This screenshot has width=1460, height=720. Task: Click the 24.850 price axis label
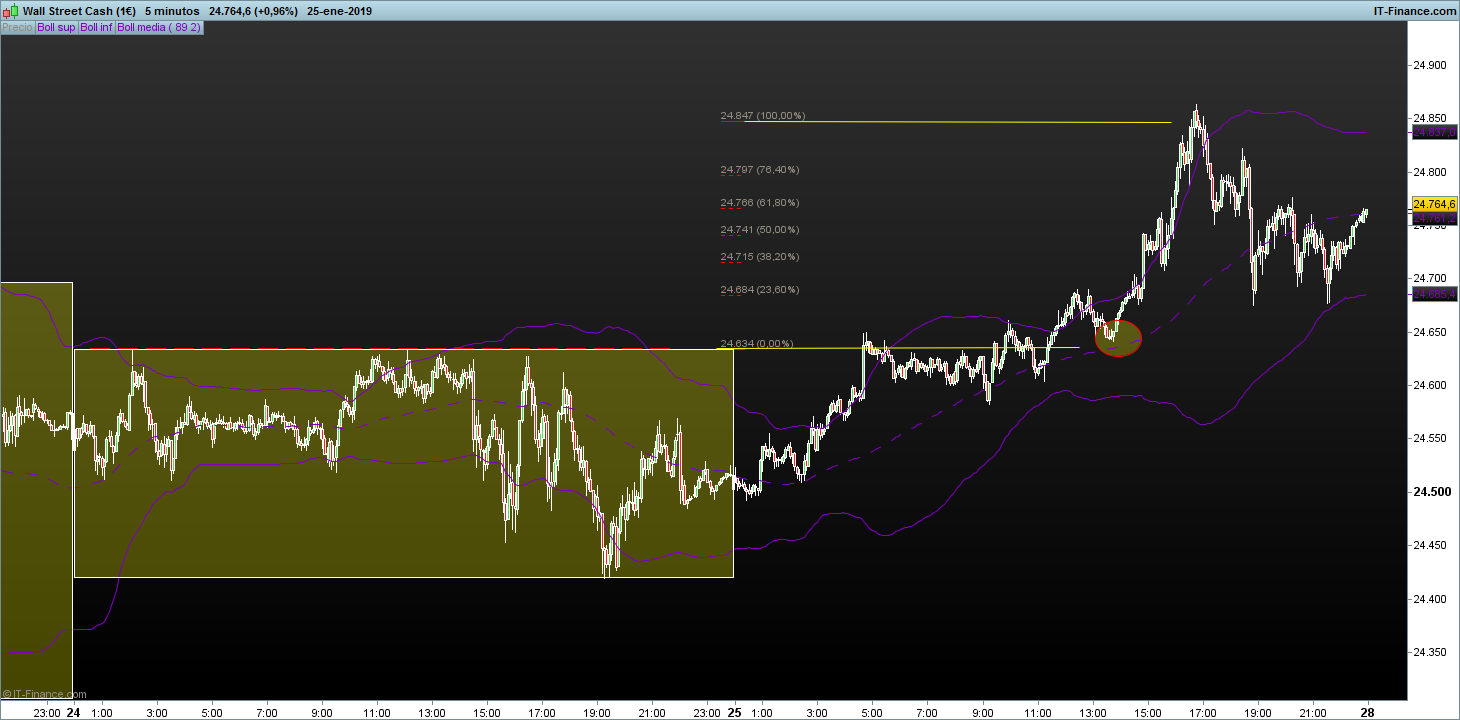(x=1429, y=119)
